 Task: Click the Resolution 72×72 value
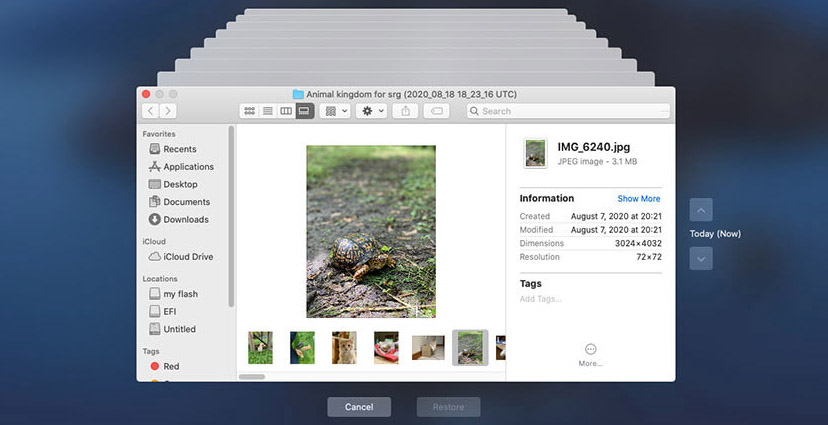coord(649,257)
